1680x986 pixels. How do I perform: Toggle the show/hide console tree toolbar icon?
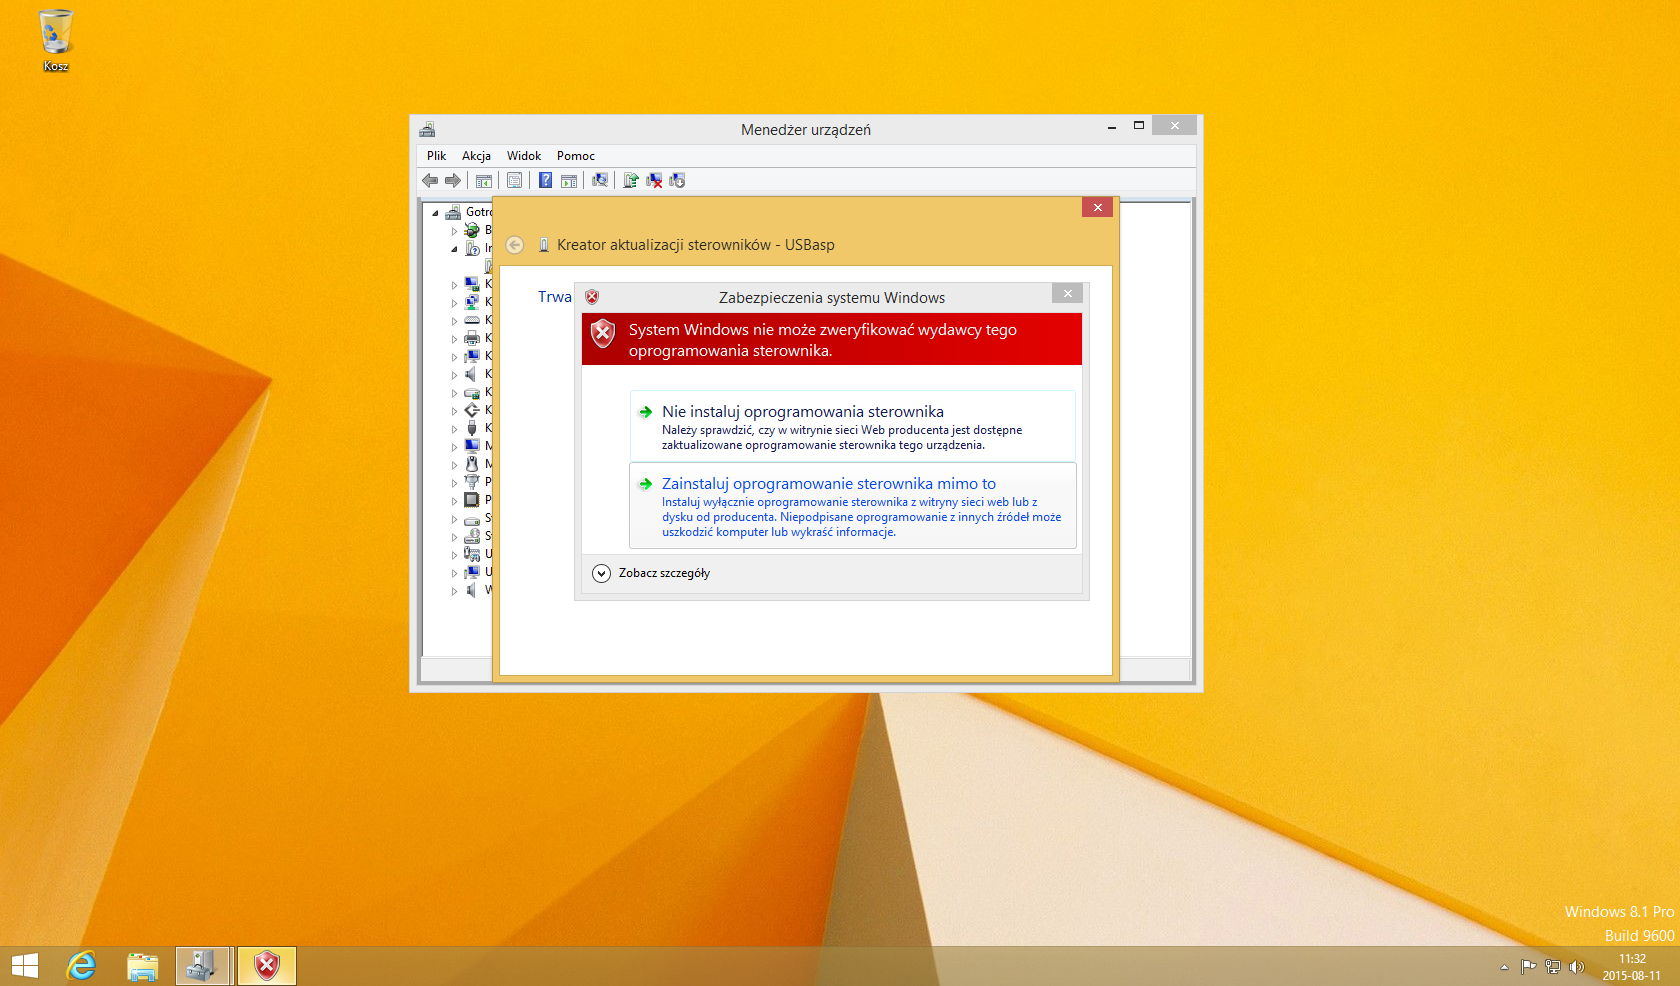484,180
